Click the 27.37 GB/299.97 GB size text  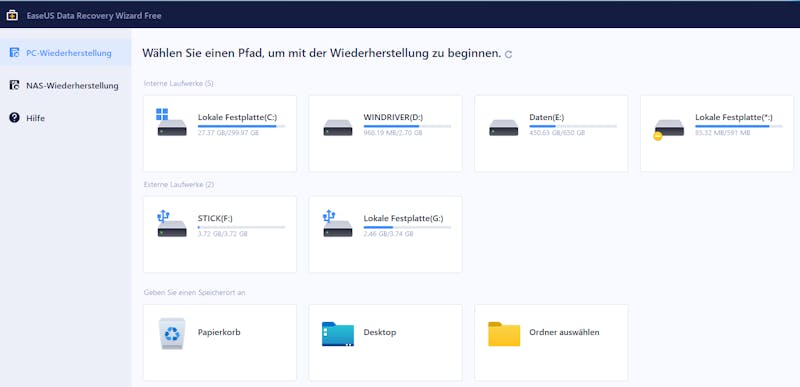pos(228,133)
